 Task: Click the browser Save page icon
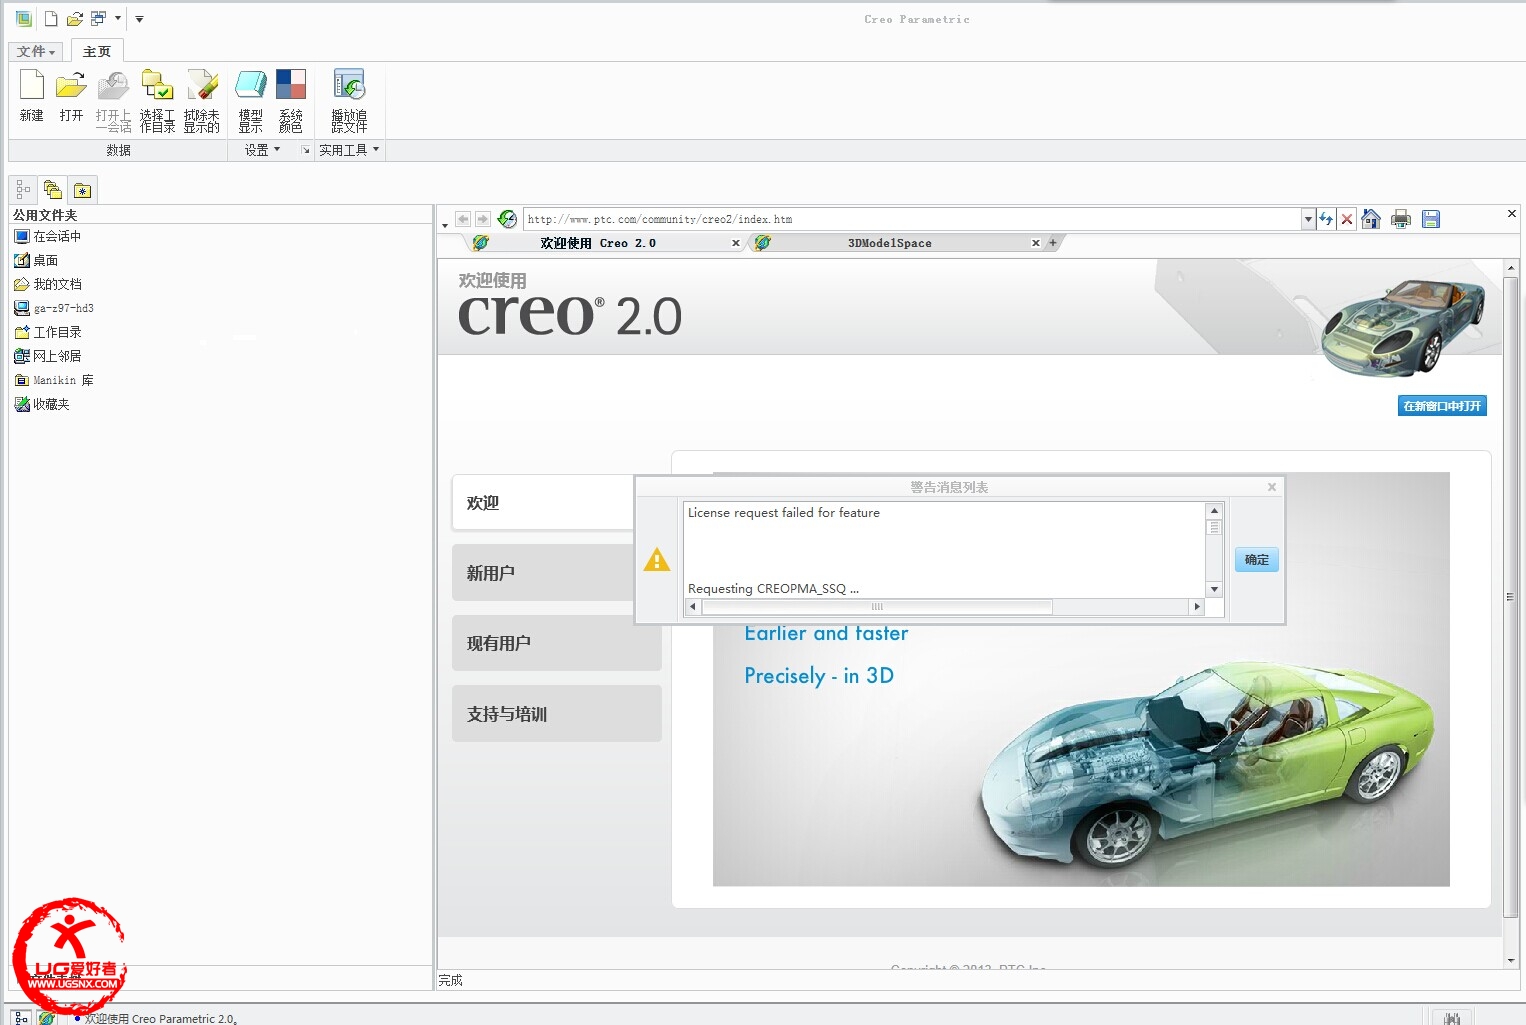click(1431, 219)
